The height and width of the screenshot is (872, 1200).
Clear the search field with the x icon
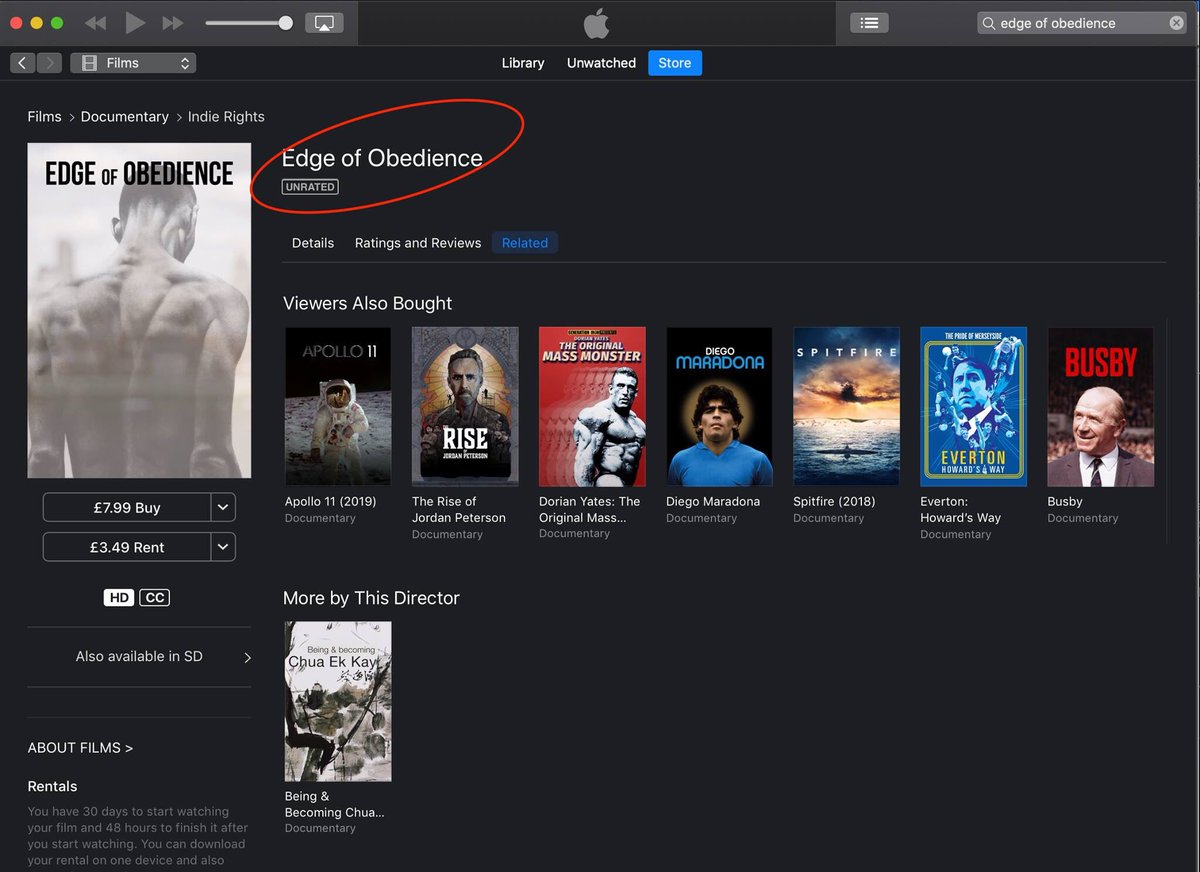click(x=1176, y=23)
